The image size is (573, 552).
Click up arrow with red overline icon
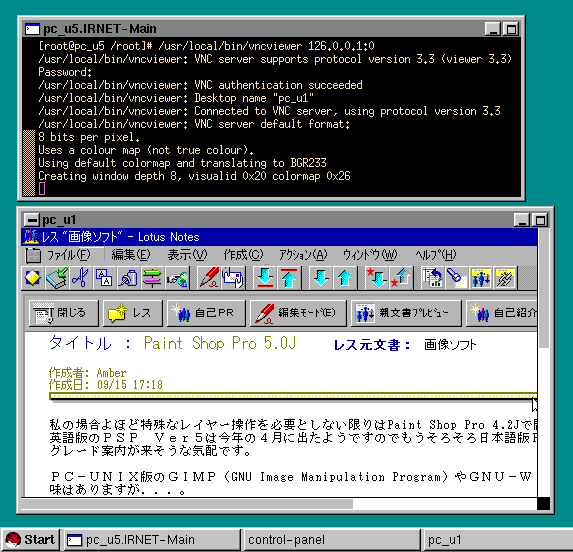[x=289, y=278]
